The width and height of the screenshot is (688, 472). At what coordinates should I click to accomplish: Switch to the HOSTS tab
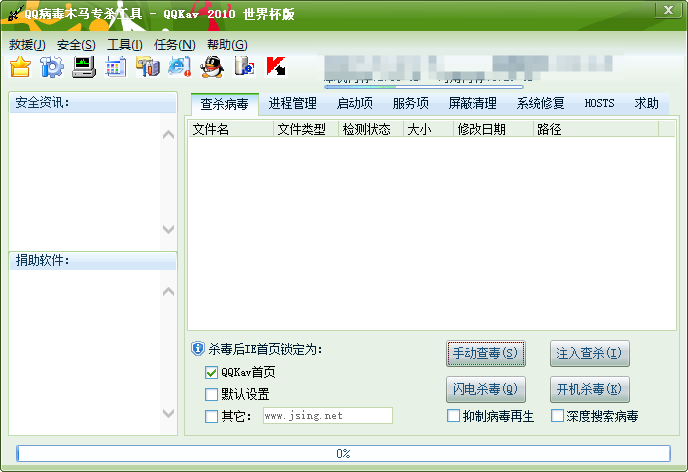[599, 104]
